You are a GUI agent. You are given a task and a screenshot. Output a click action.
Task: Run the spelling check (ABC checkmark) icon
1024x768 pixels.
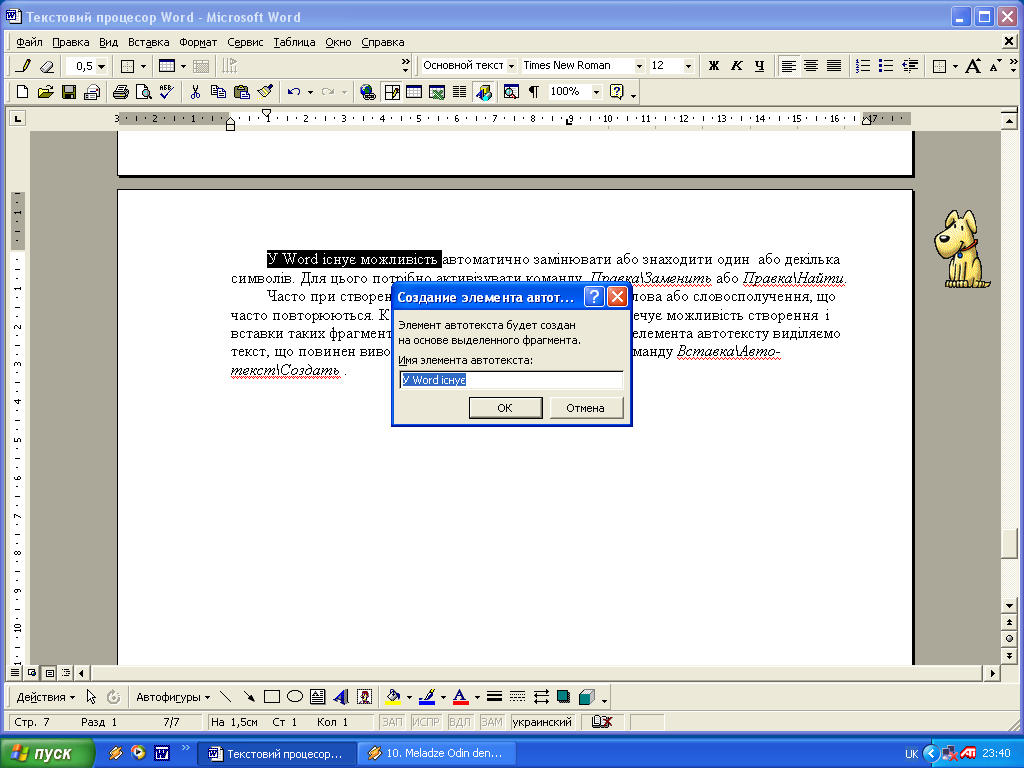pos(167,92)
